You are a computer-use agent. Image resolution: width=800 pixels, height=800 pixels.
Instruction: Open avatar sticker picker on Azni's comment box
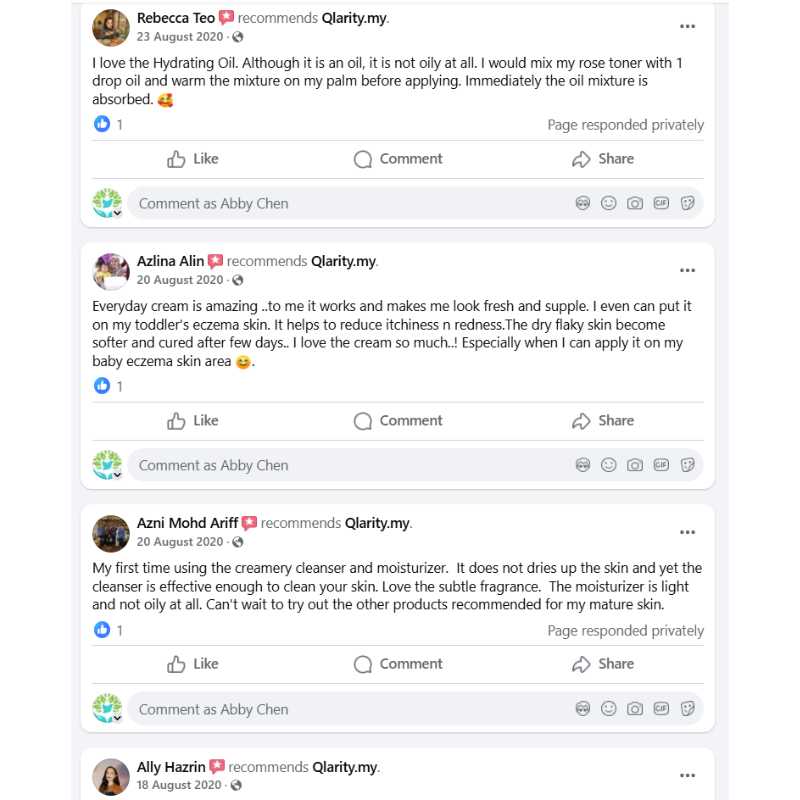583,709
